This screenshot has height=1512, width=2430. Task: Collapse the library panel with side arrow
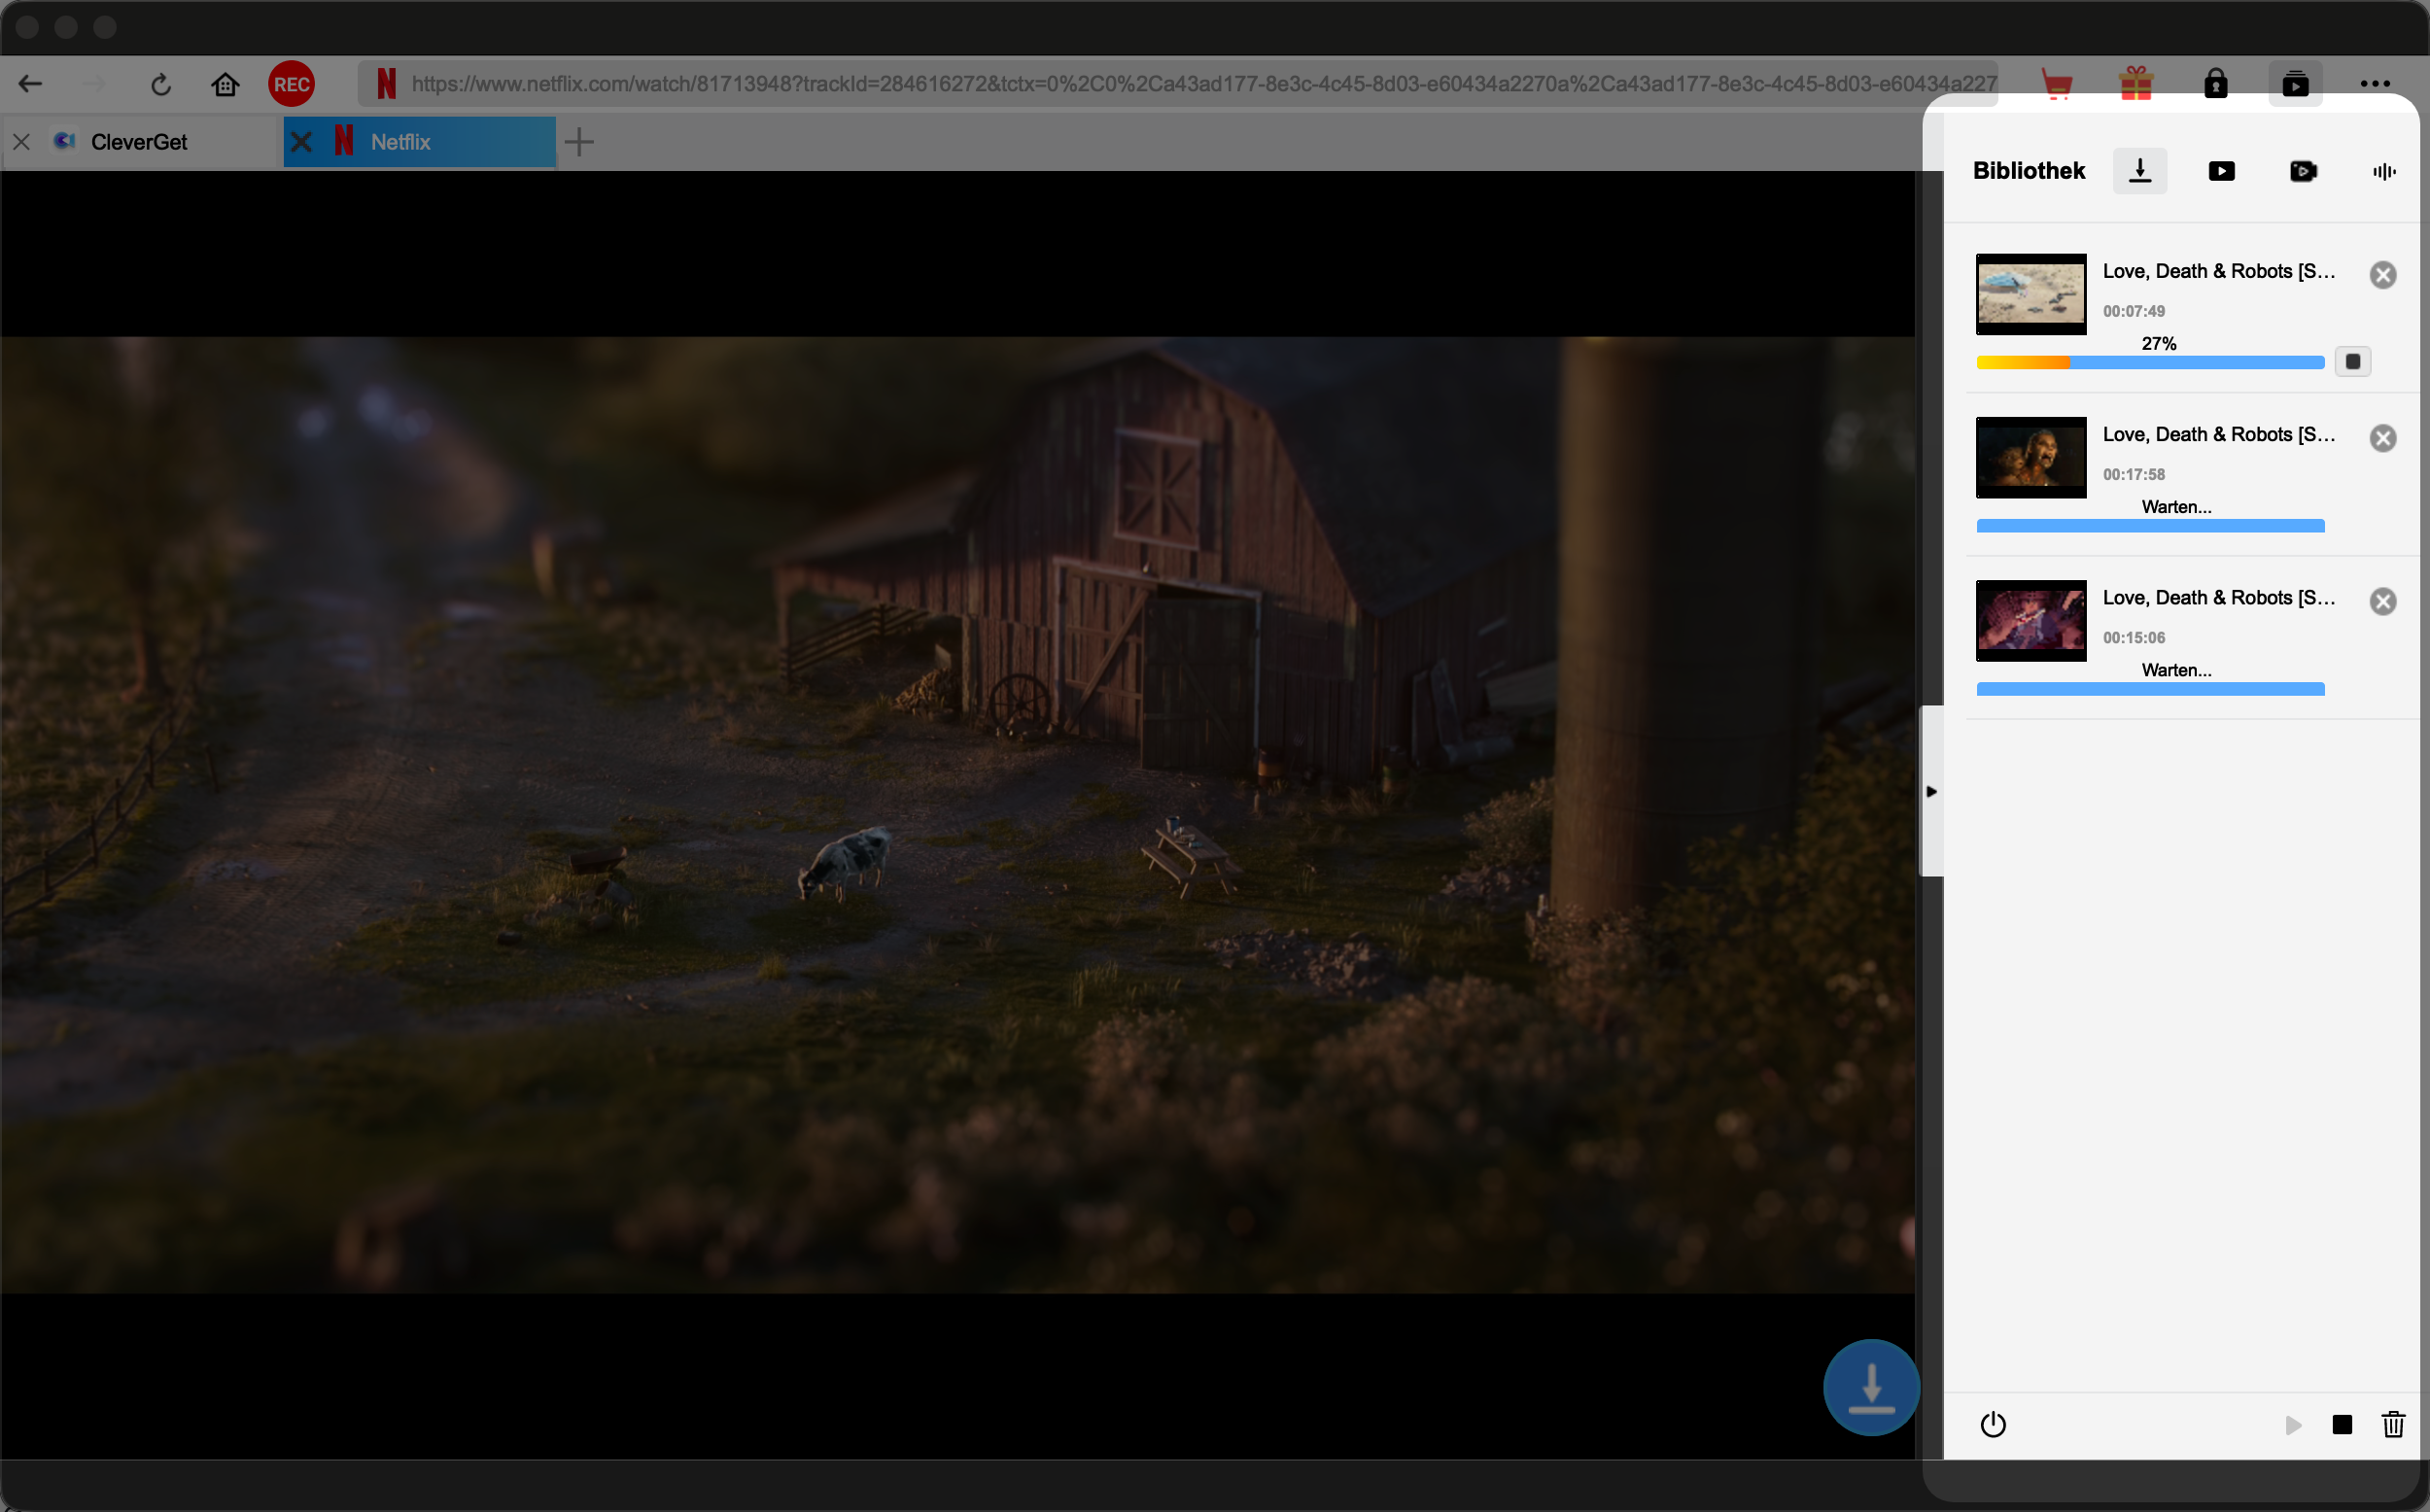pyautogui.click(x=1931, y=791)
